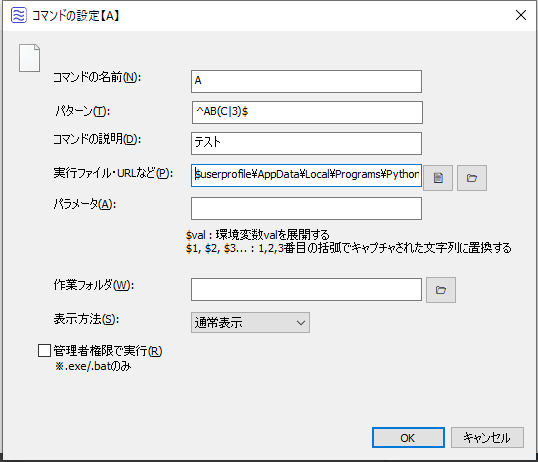Viewport: 538px width, 462px height.
Task: Focus the コマンドの名前 field containing A
Action: point(306,81)
